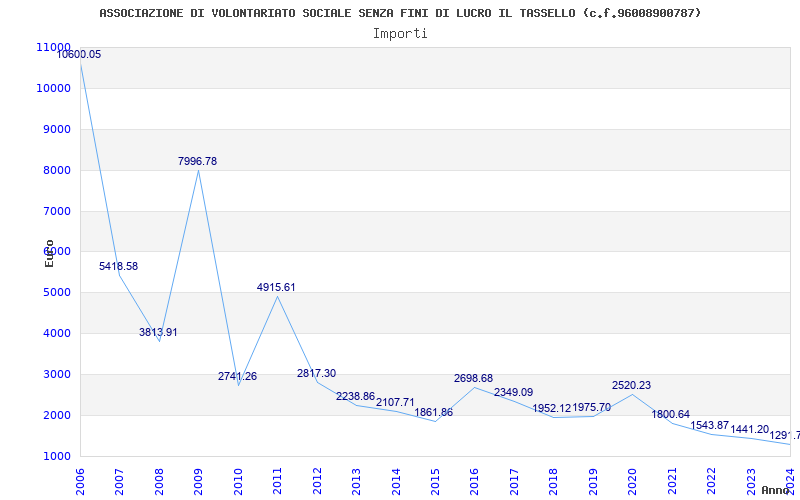This screenshot has width=800, height=500.
Task: Select the 2006 x-axis year label
Action: [x=80, y=481]
